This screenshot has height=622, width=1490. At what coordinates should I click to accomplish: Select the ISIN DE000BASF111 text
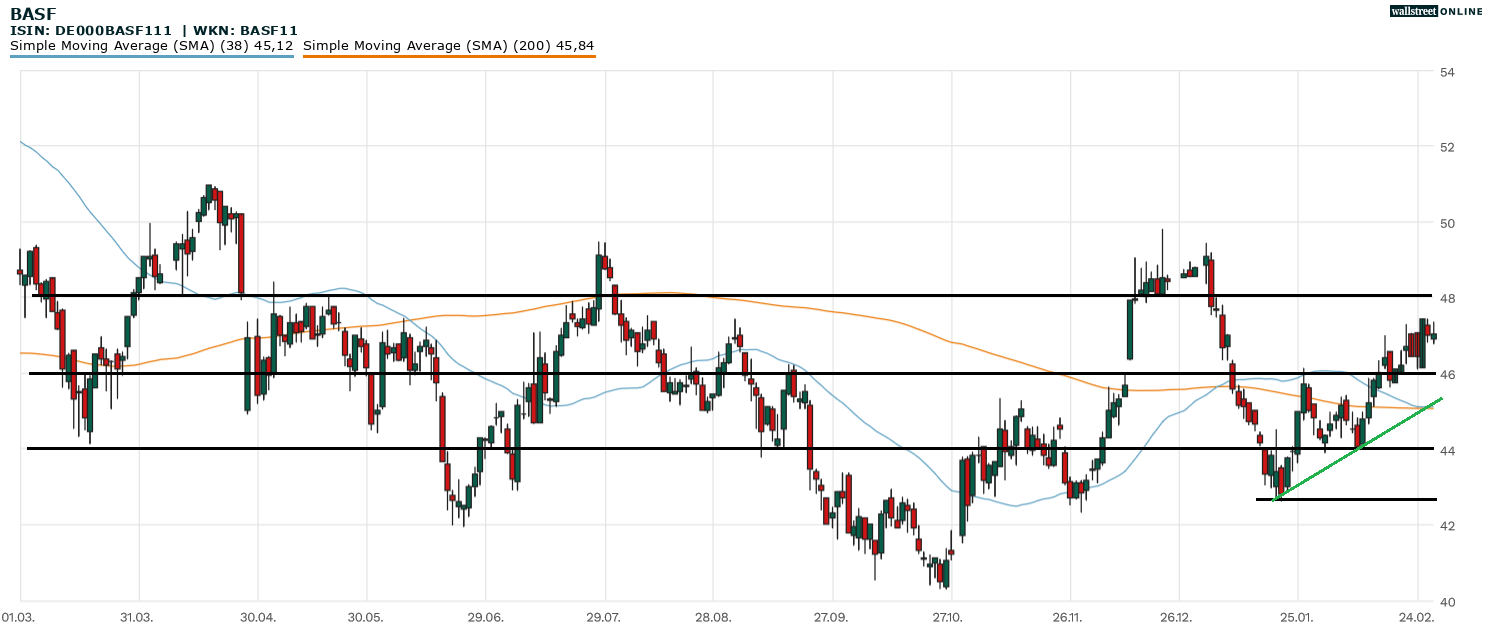click(92, 31)
